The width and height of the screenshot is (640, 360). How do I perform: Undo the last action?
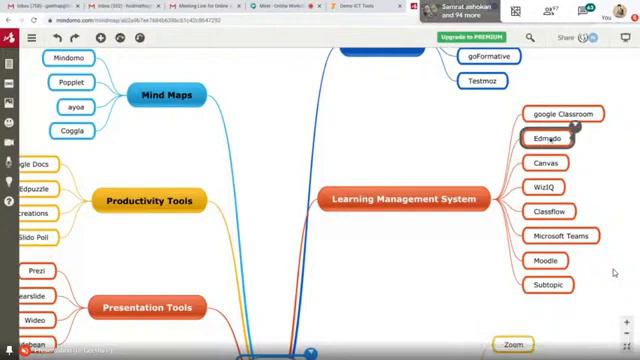(58, 38)
